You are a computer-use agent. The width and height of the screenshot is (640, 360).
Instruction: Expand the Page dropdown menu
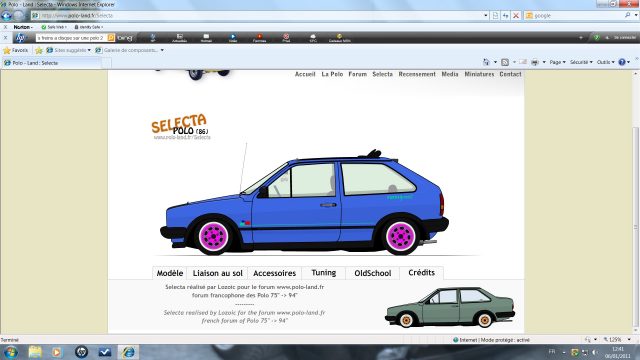557,62
